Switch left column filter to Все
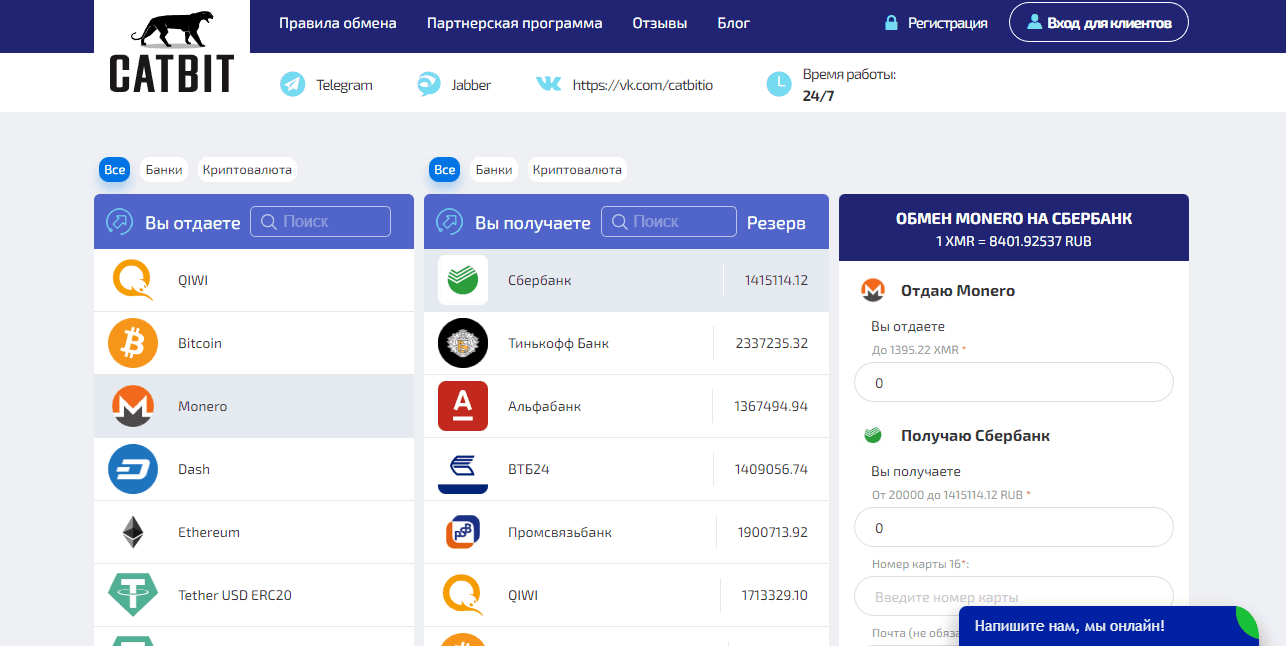The width and height of the screenshot is (1286, 646). pos(114,169)
